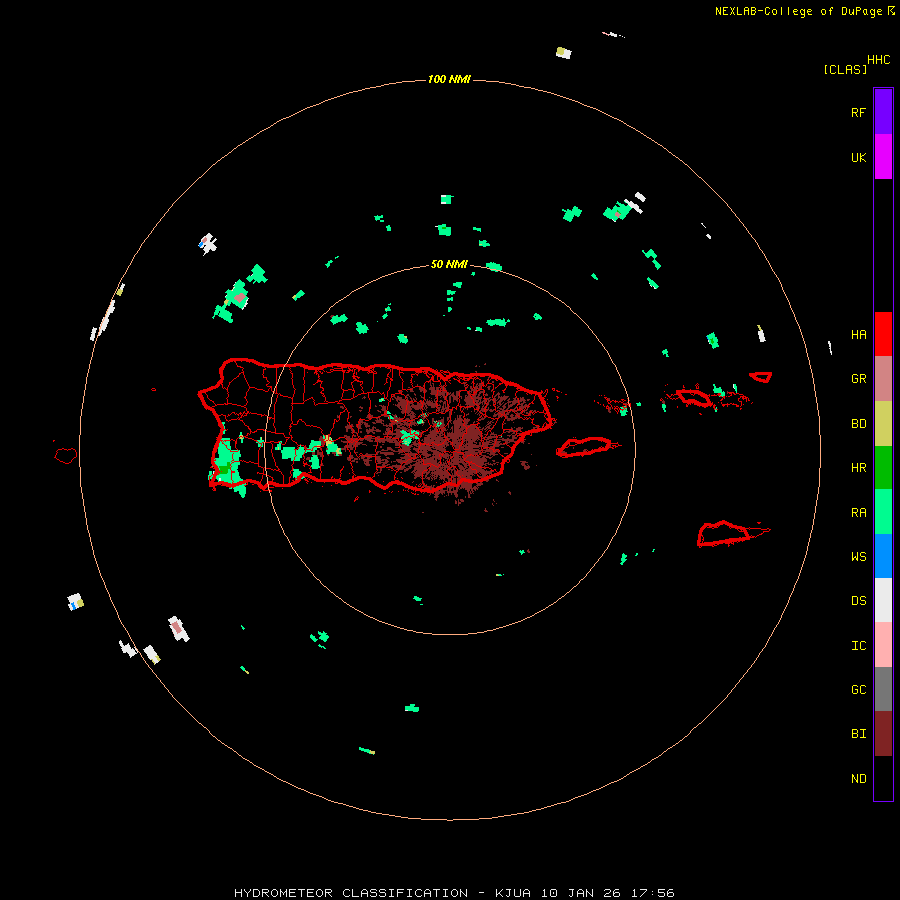Click the large rain echo in southwest Puerto Rico

(228, 464)
